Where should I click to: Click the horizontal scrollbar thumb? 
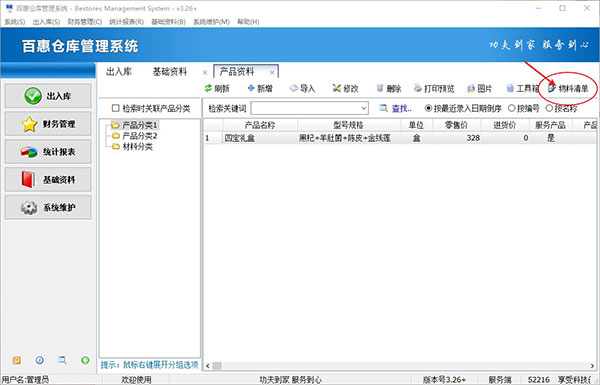[217, 365]
